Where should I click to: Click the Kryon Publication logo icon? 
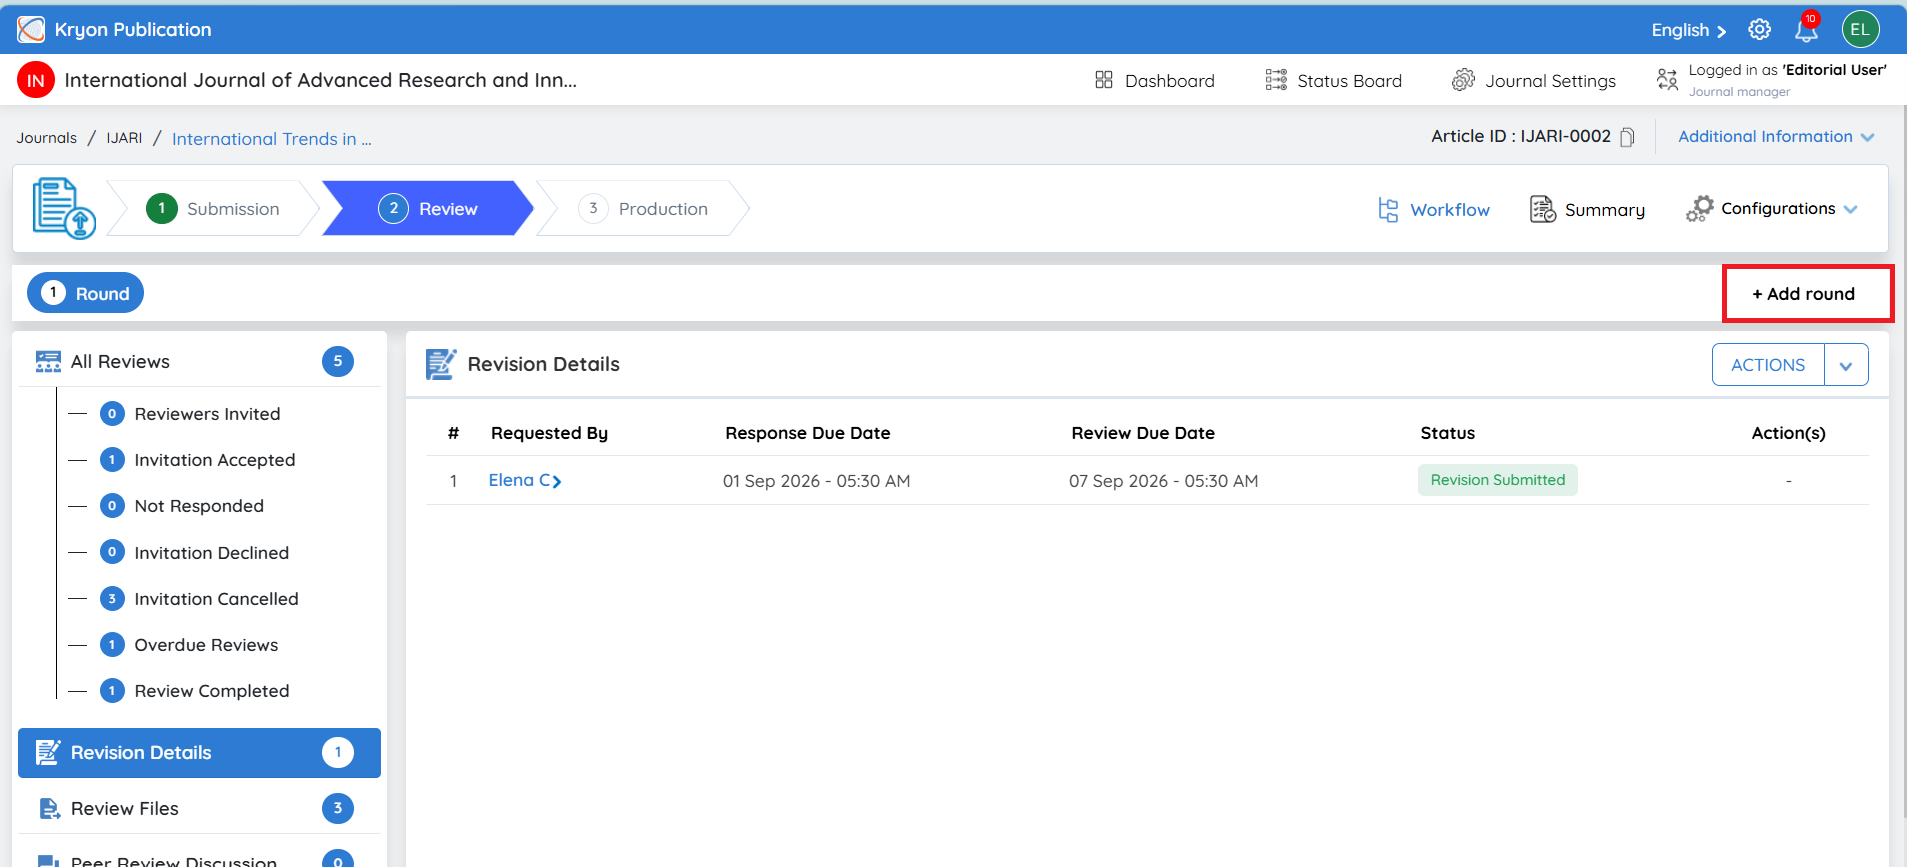tap(31, 30)
